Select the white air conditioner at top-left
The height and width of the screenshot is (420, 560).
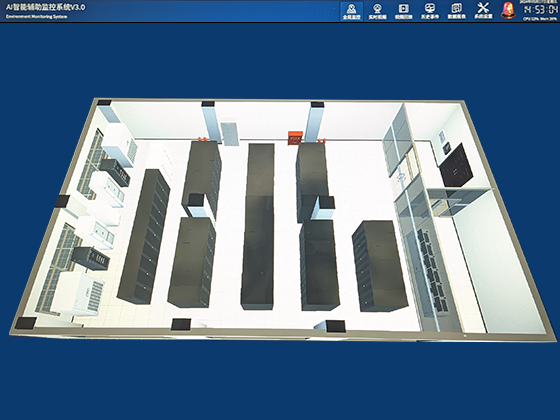pos(120,145)
